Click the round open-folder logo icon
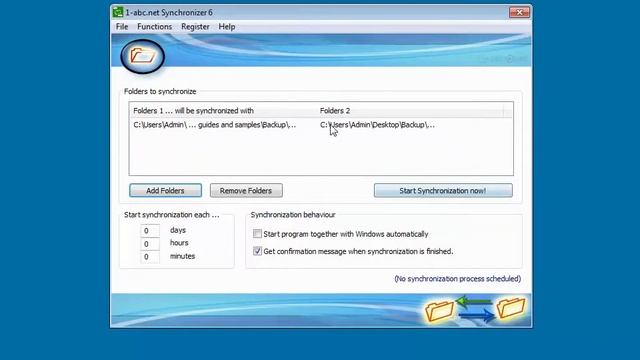640x360 pixels. pyautogui.click(x=142, y=56)
